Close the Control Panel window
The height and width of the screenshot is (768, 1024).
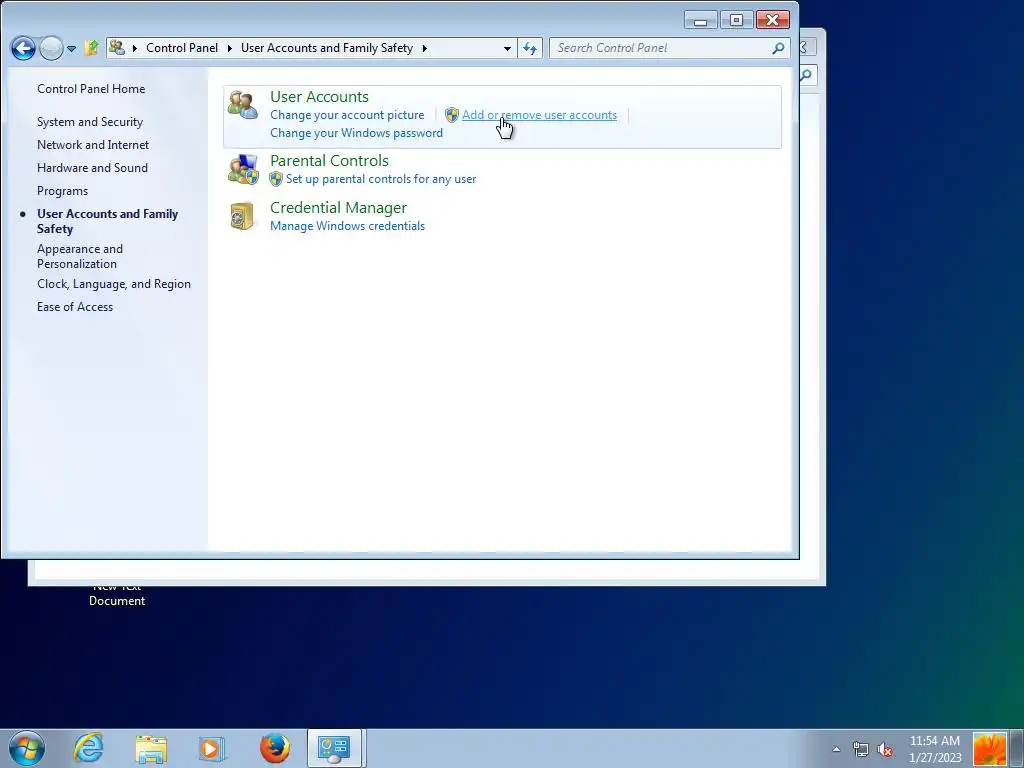pos(773,20)
